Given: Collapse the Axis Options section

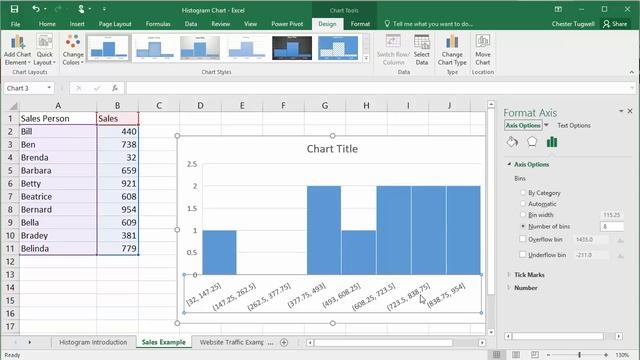Looking at the screenshot, I should click(509, 164).
